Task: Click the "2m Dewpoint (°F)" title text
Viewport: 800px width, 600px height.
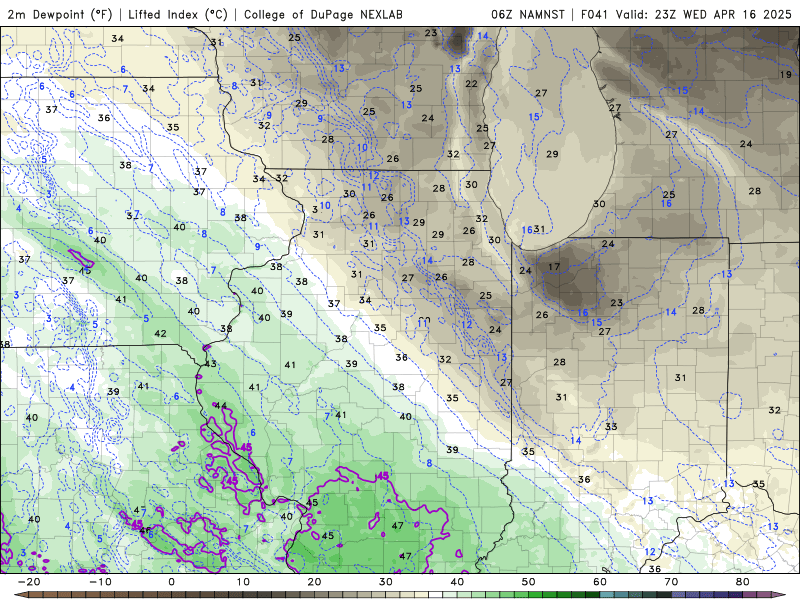Action: (60, 14)
